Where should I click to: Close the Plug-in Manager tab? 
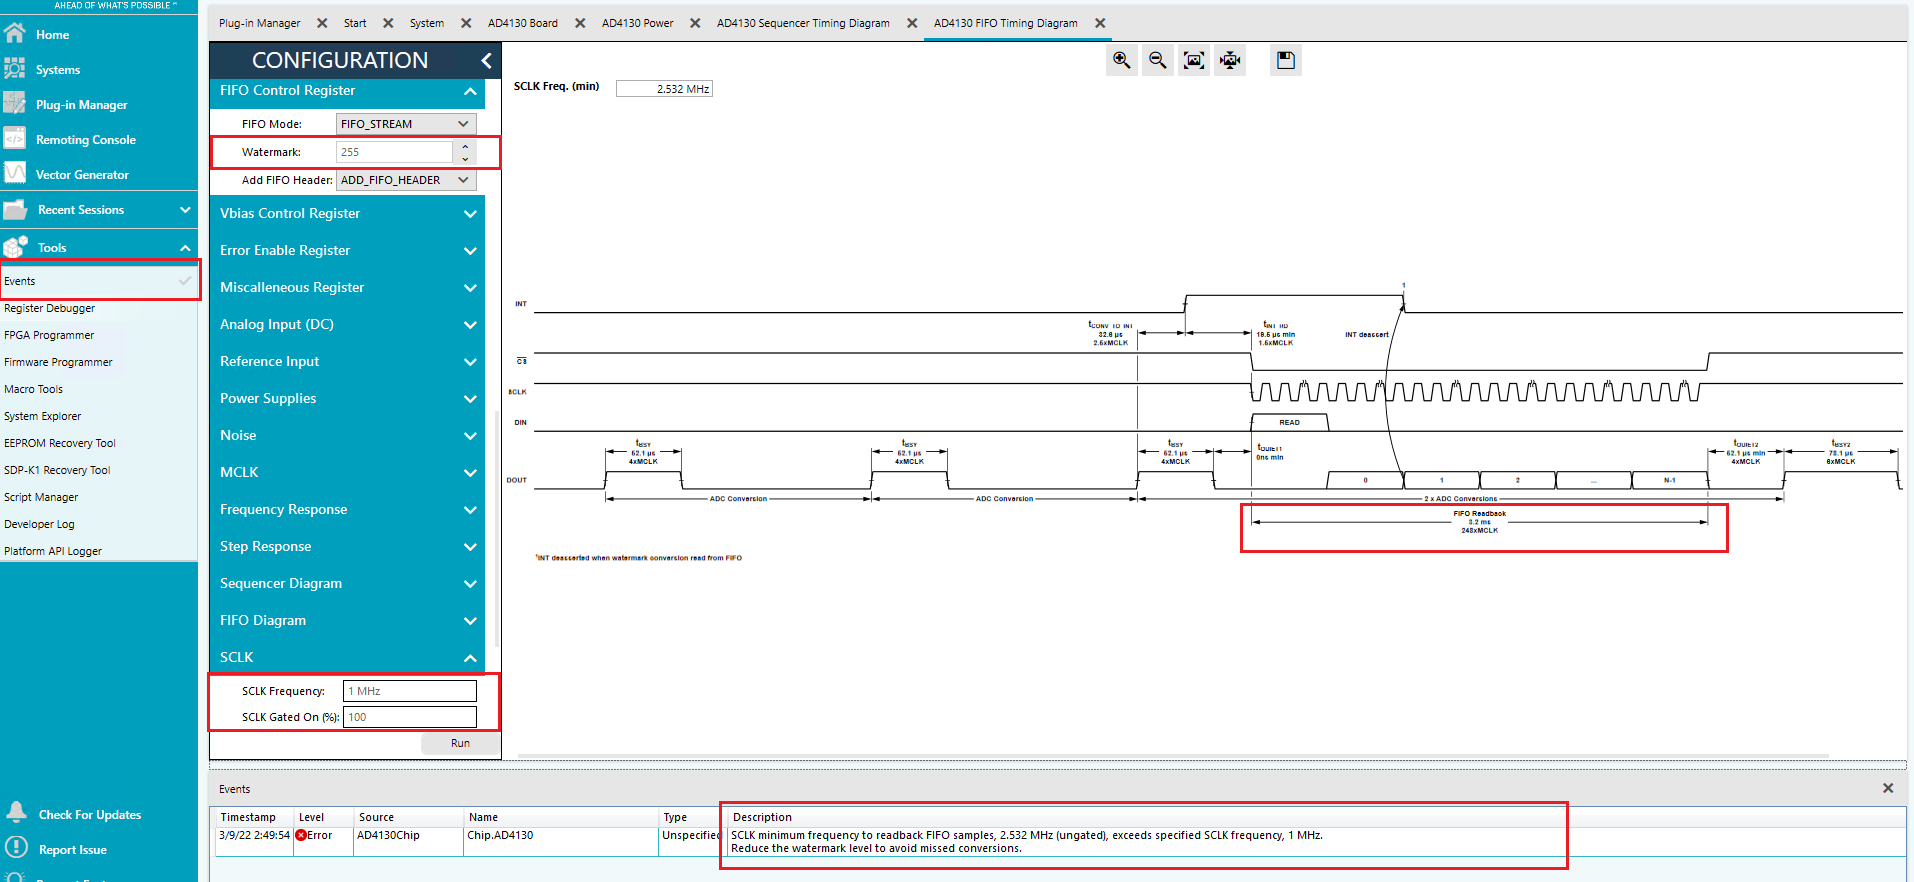tap(322, 23)
